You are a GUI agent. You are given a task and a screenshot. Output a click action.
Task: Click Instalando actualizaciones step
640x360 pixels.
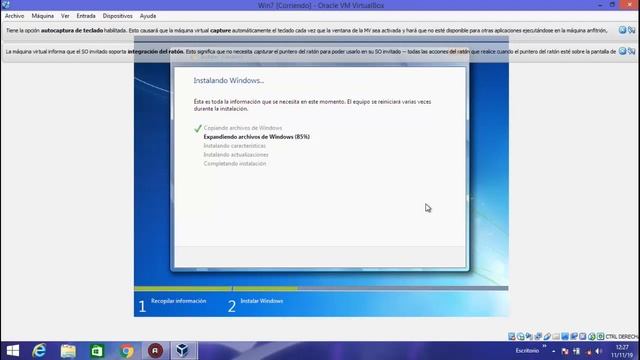point(236,155)
